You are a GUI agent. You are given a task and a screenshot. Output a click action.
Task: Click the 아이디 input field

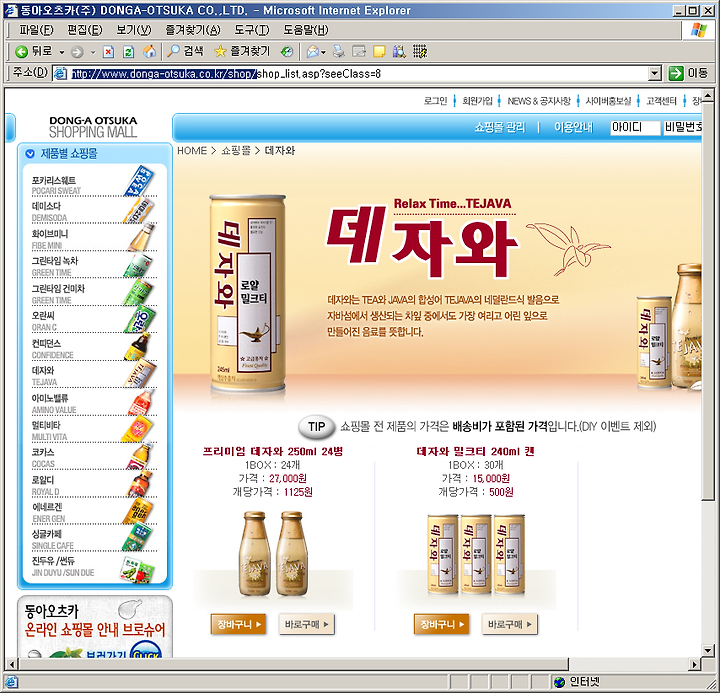(x=635, y=127)
